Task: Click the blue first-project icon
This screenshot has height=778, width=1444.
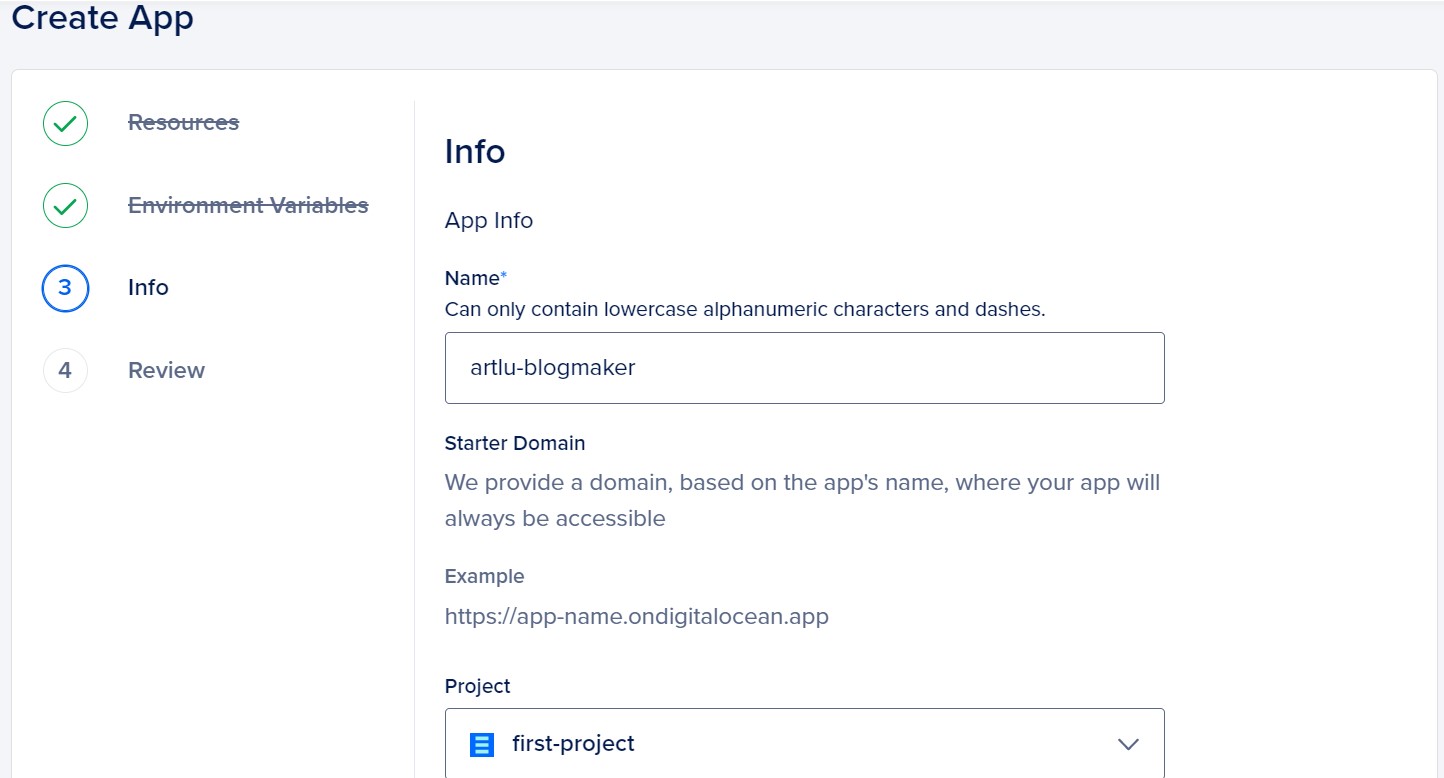Action: [x=482, y=744]
